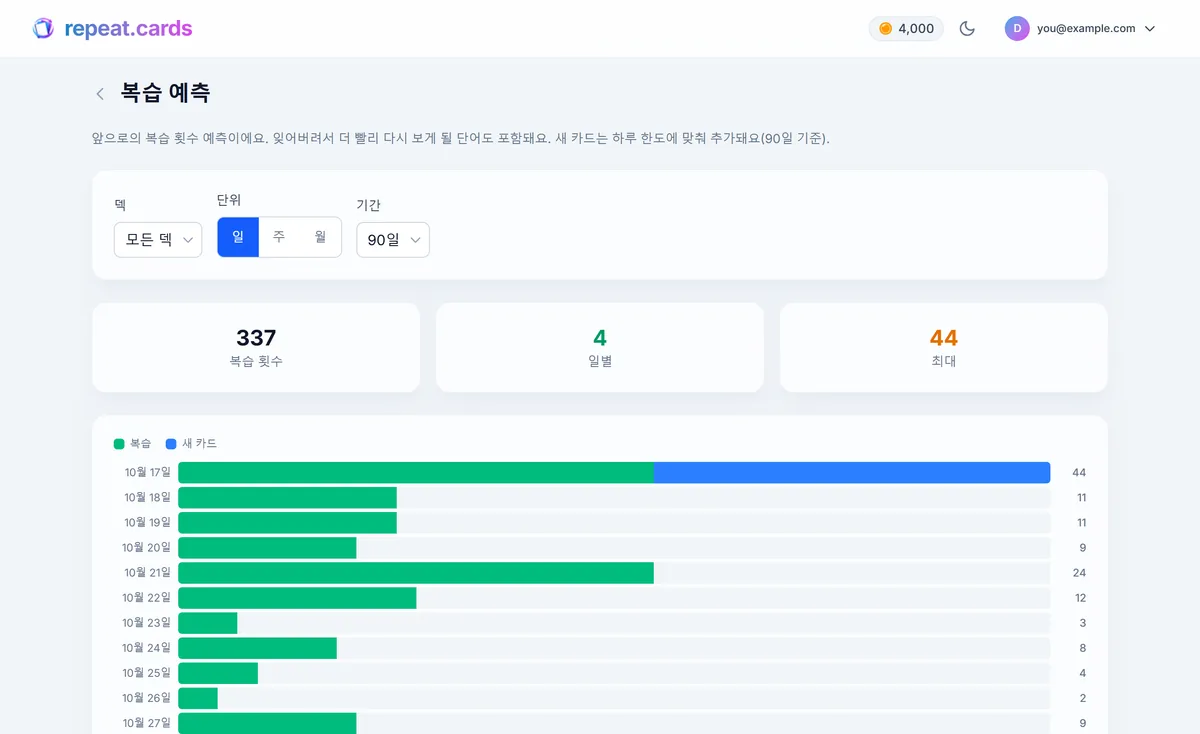Click the 10월 20일 date label

pos(147,548)
